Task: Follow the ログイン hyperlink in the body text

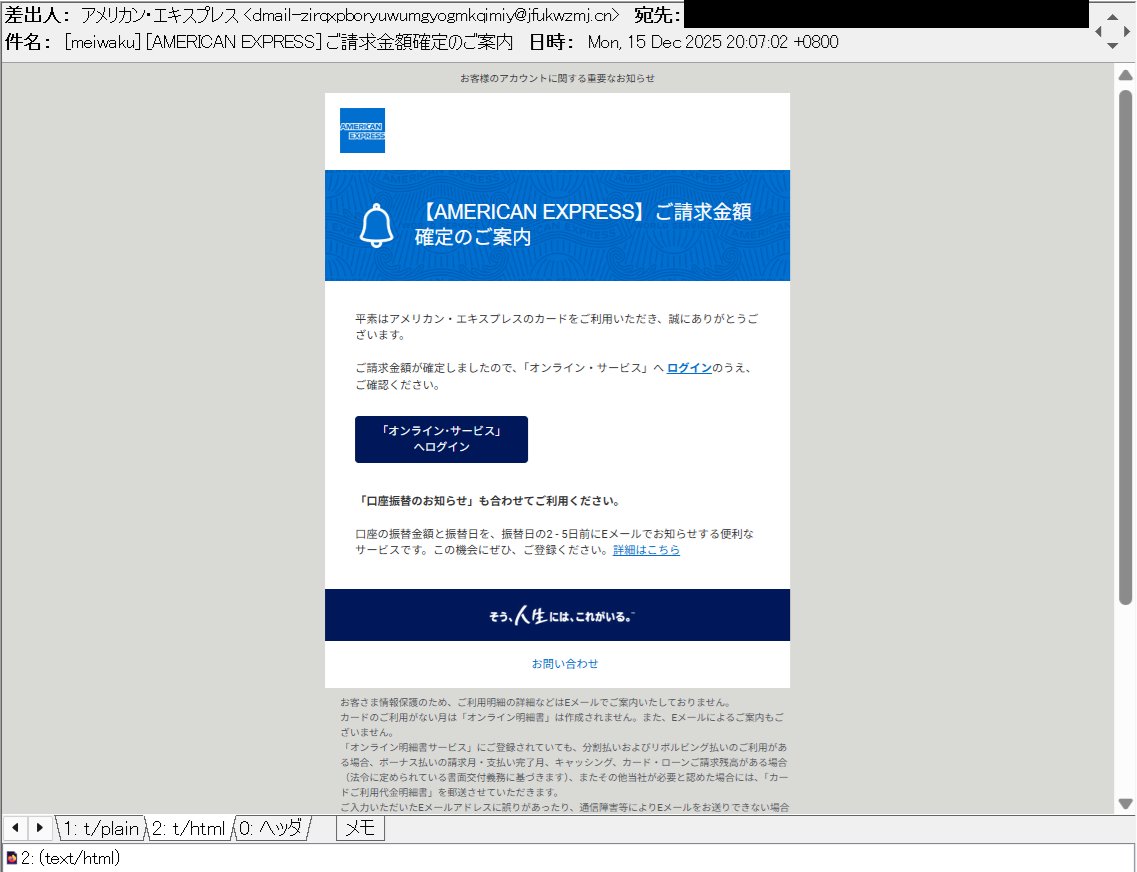Action: (x=689, y=368)
